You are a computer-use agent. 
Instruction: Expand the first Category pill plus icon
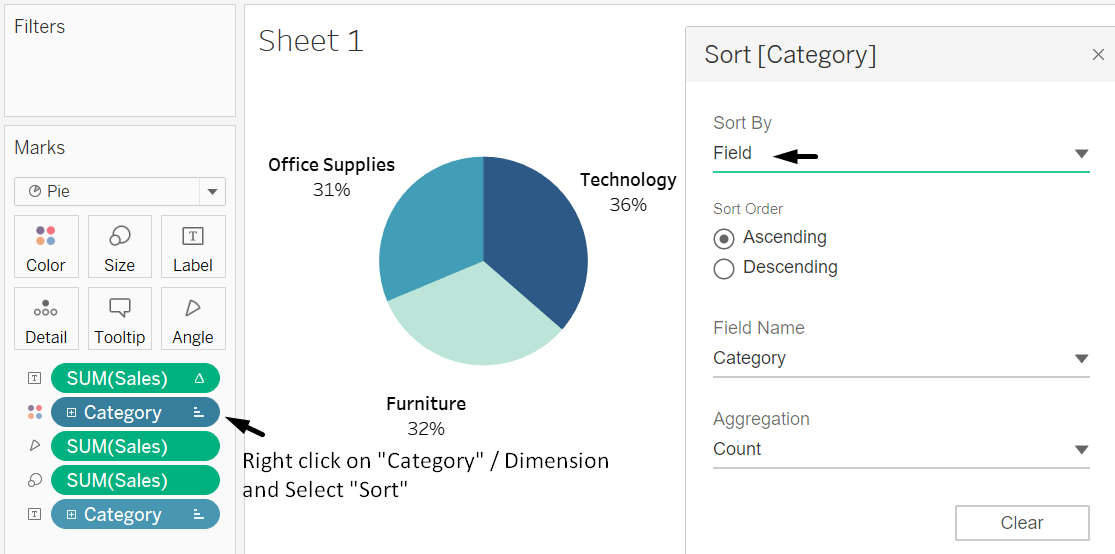pyautogui.click(x=72, y=412)
